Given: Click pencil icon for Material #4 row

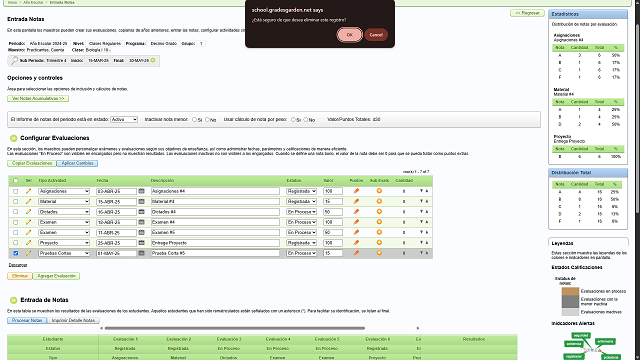Looking at the screenshot, I should 28,201.
